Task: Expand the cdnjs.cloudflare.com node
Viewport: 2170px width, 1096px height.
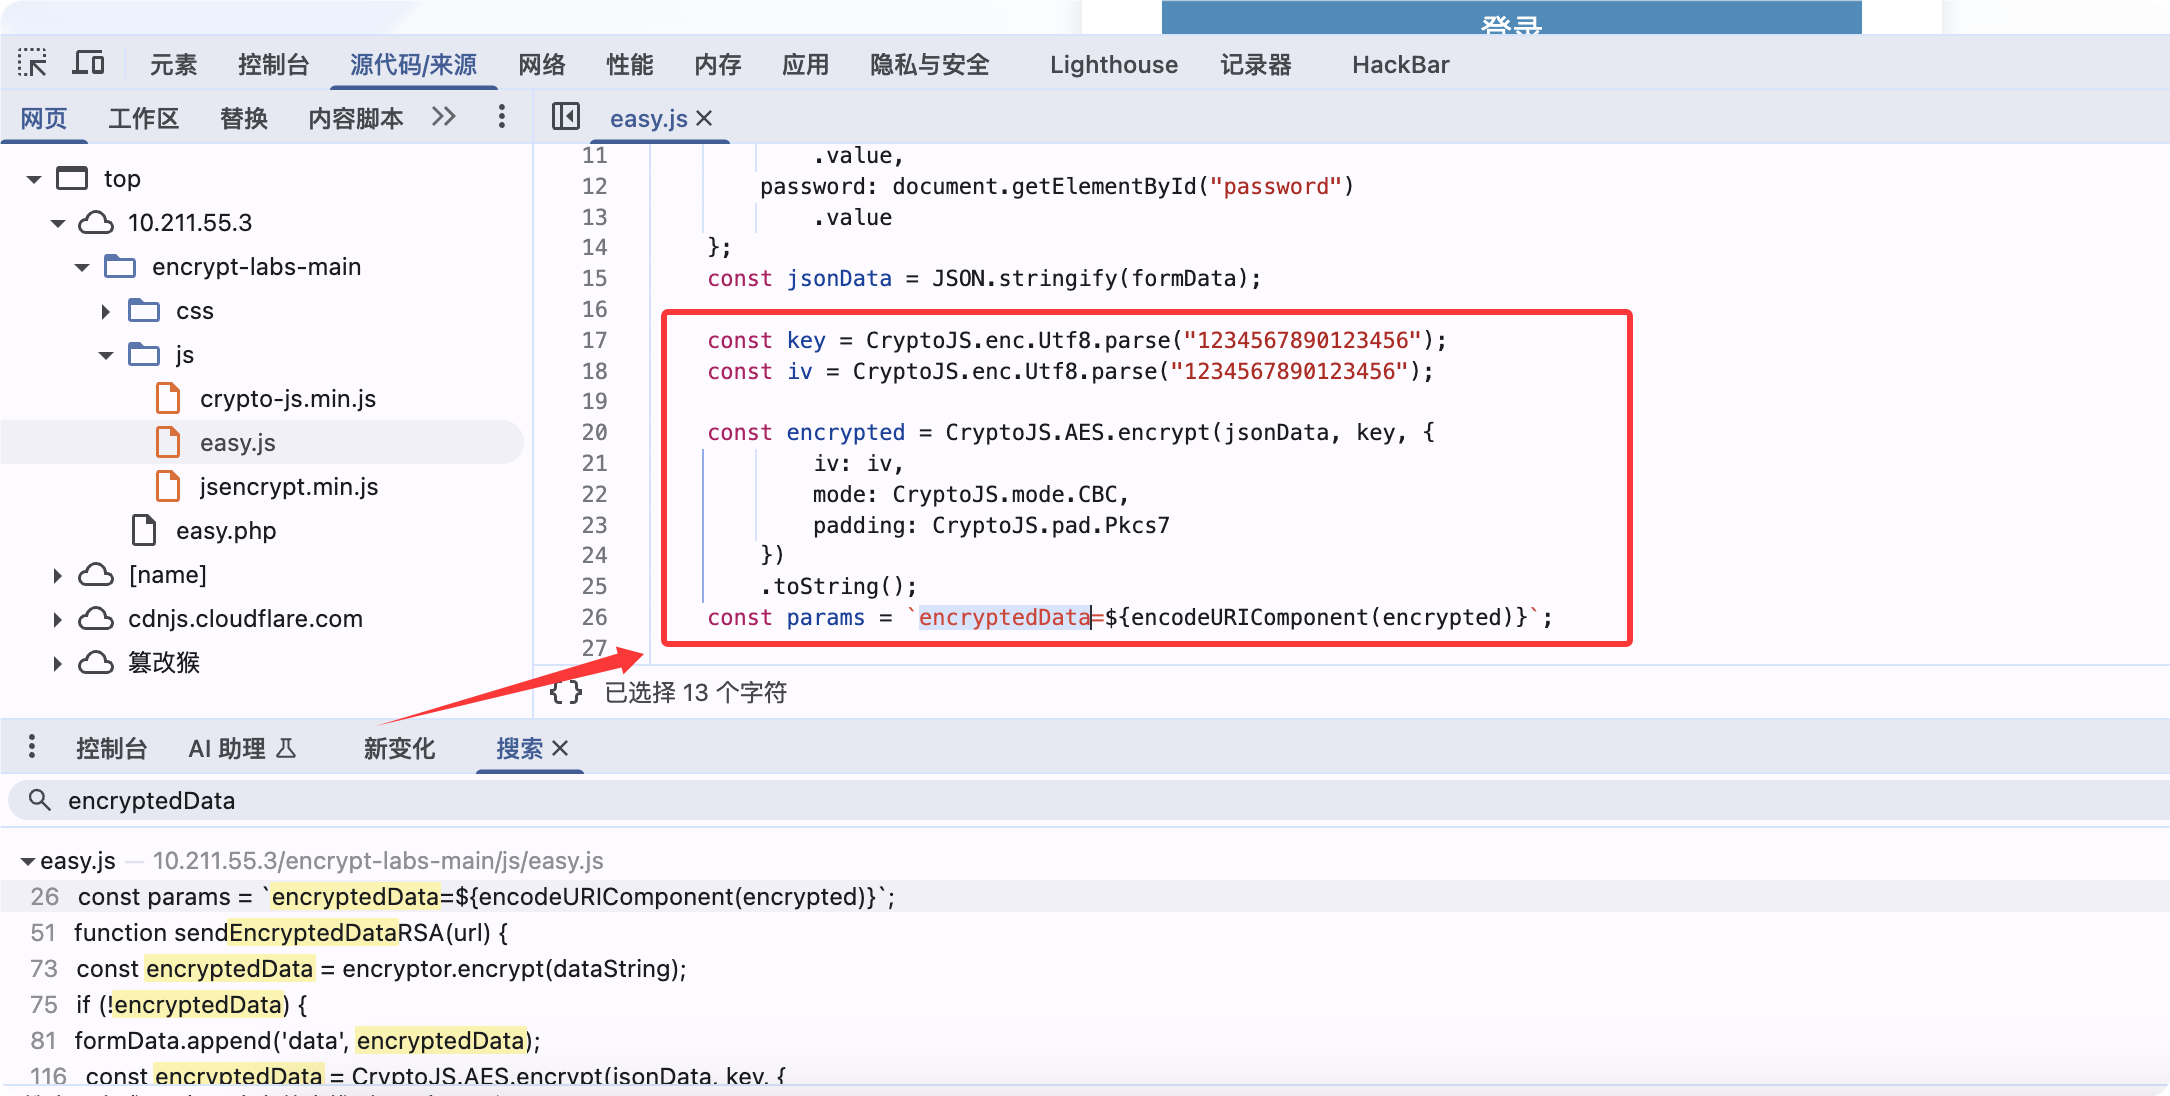Action: point(57,619)
